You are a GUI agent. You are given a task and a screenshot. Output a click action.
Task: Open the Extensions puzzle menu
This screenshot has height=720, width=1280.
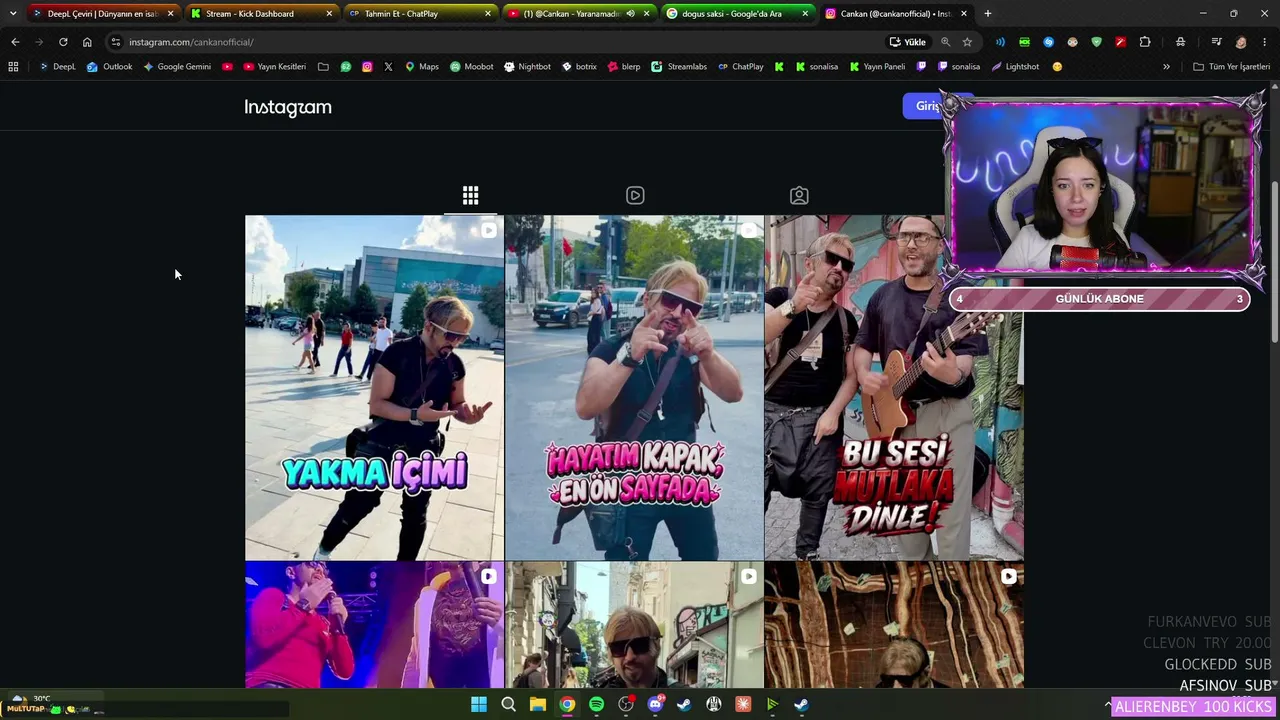click(x=1145, y=42)
